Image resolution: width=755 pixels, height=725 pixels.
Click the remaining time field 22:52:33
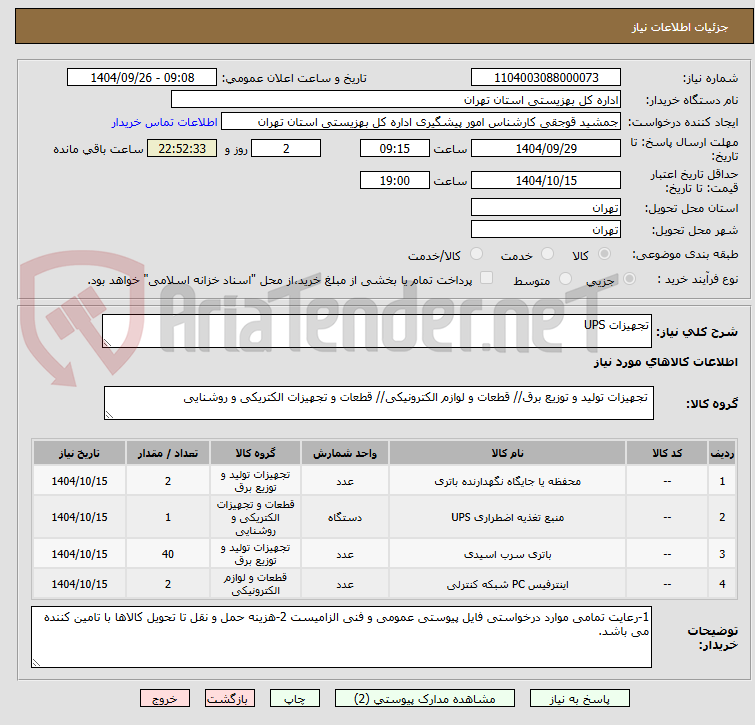pos(182,148)
